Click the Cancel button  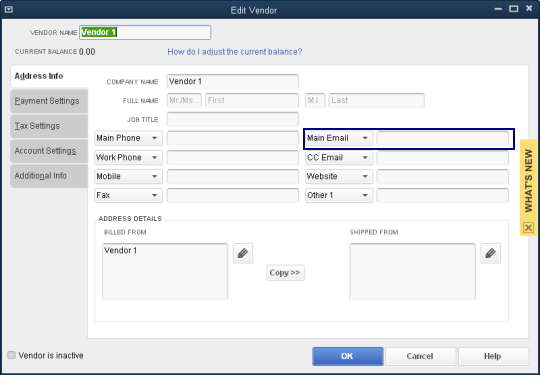(x=420, y=356)
